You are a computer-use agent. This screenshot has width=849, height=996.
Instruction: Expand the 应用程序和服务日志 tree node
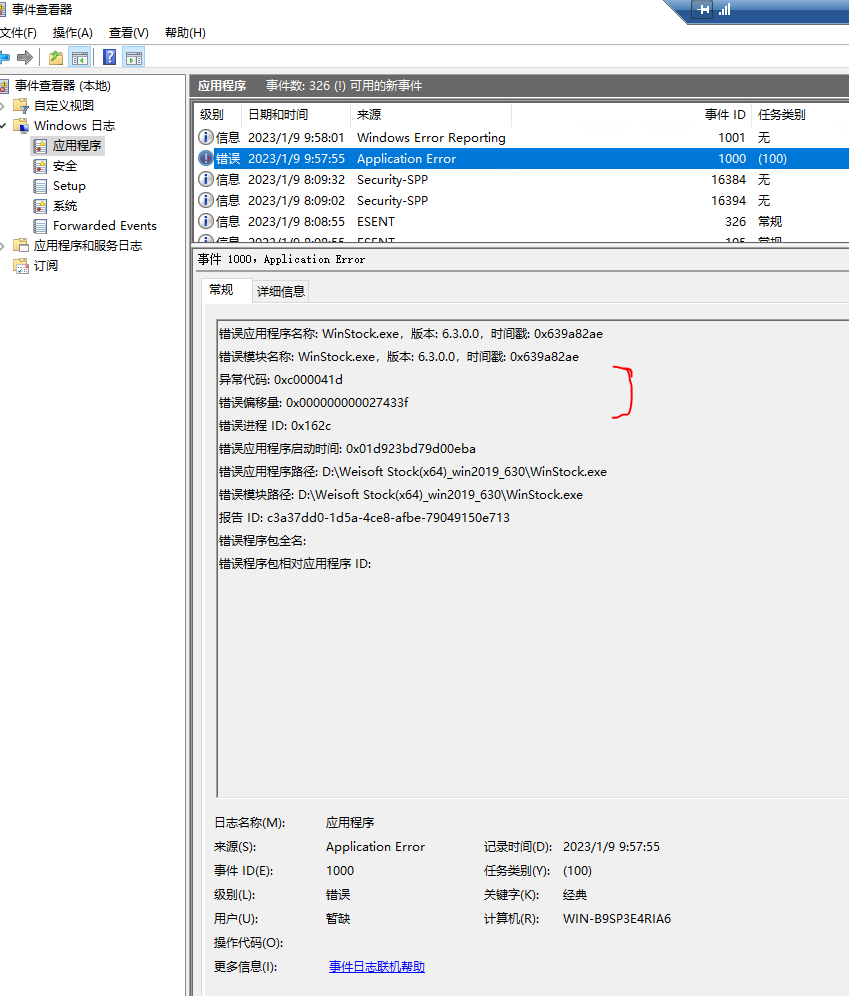click(3, 246)
